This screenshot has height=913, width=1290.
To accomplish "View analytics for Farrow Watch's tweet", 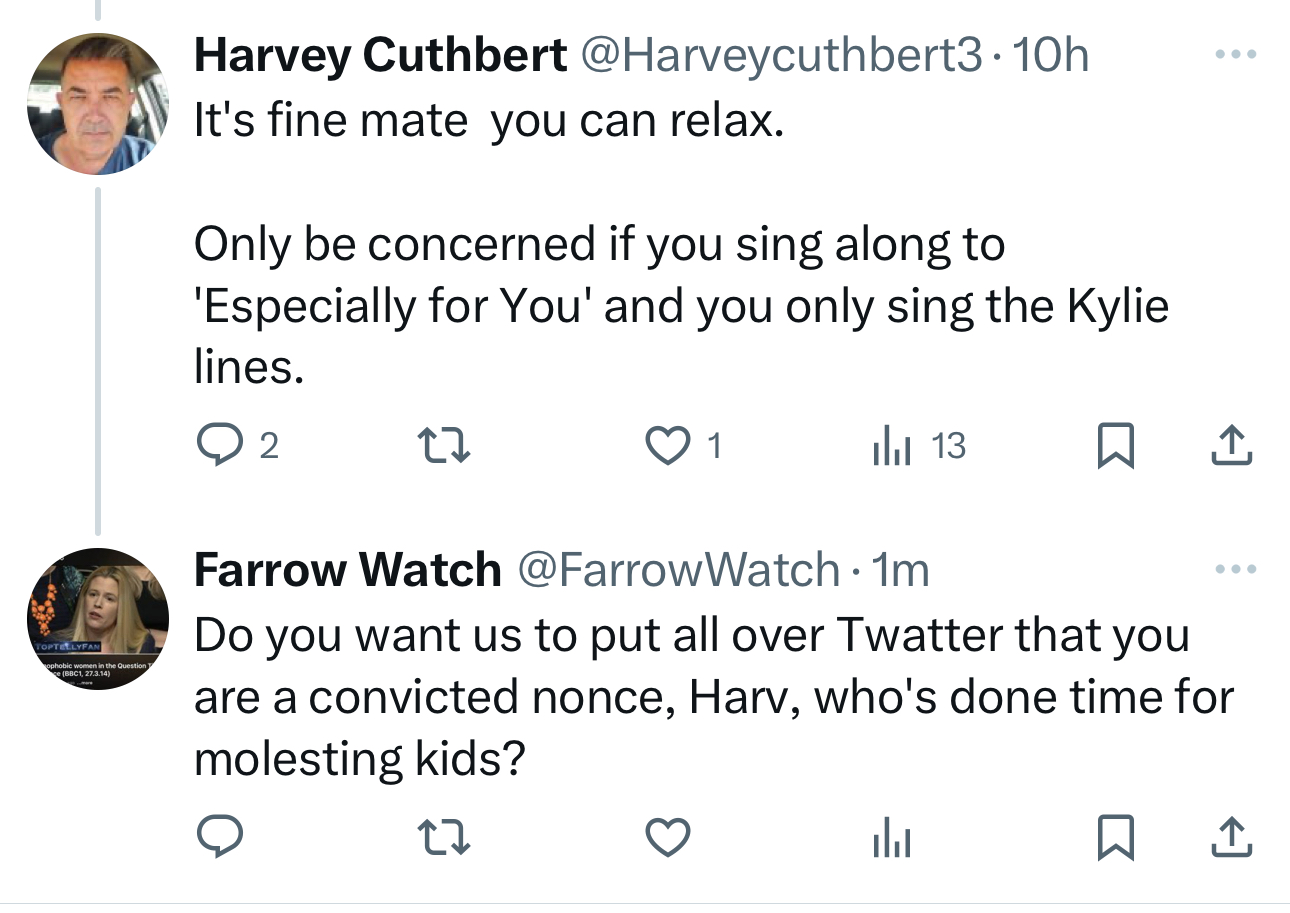I will coord(892,838).
